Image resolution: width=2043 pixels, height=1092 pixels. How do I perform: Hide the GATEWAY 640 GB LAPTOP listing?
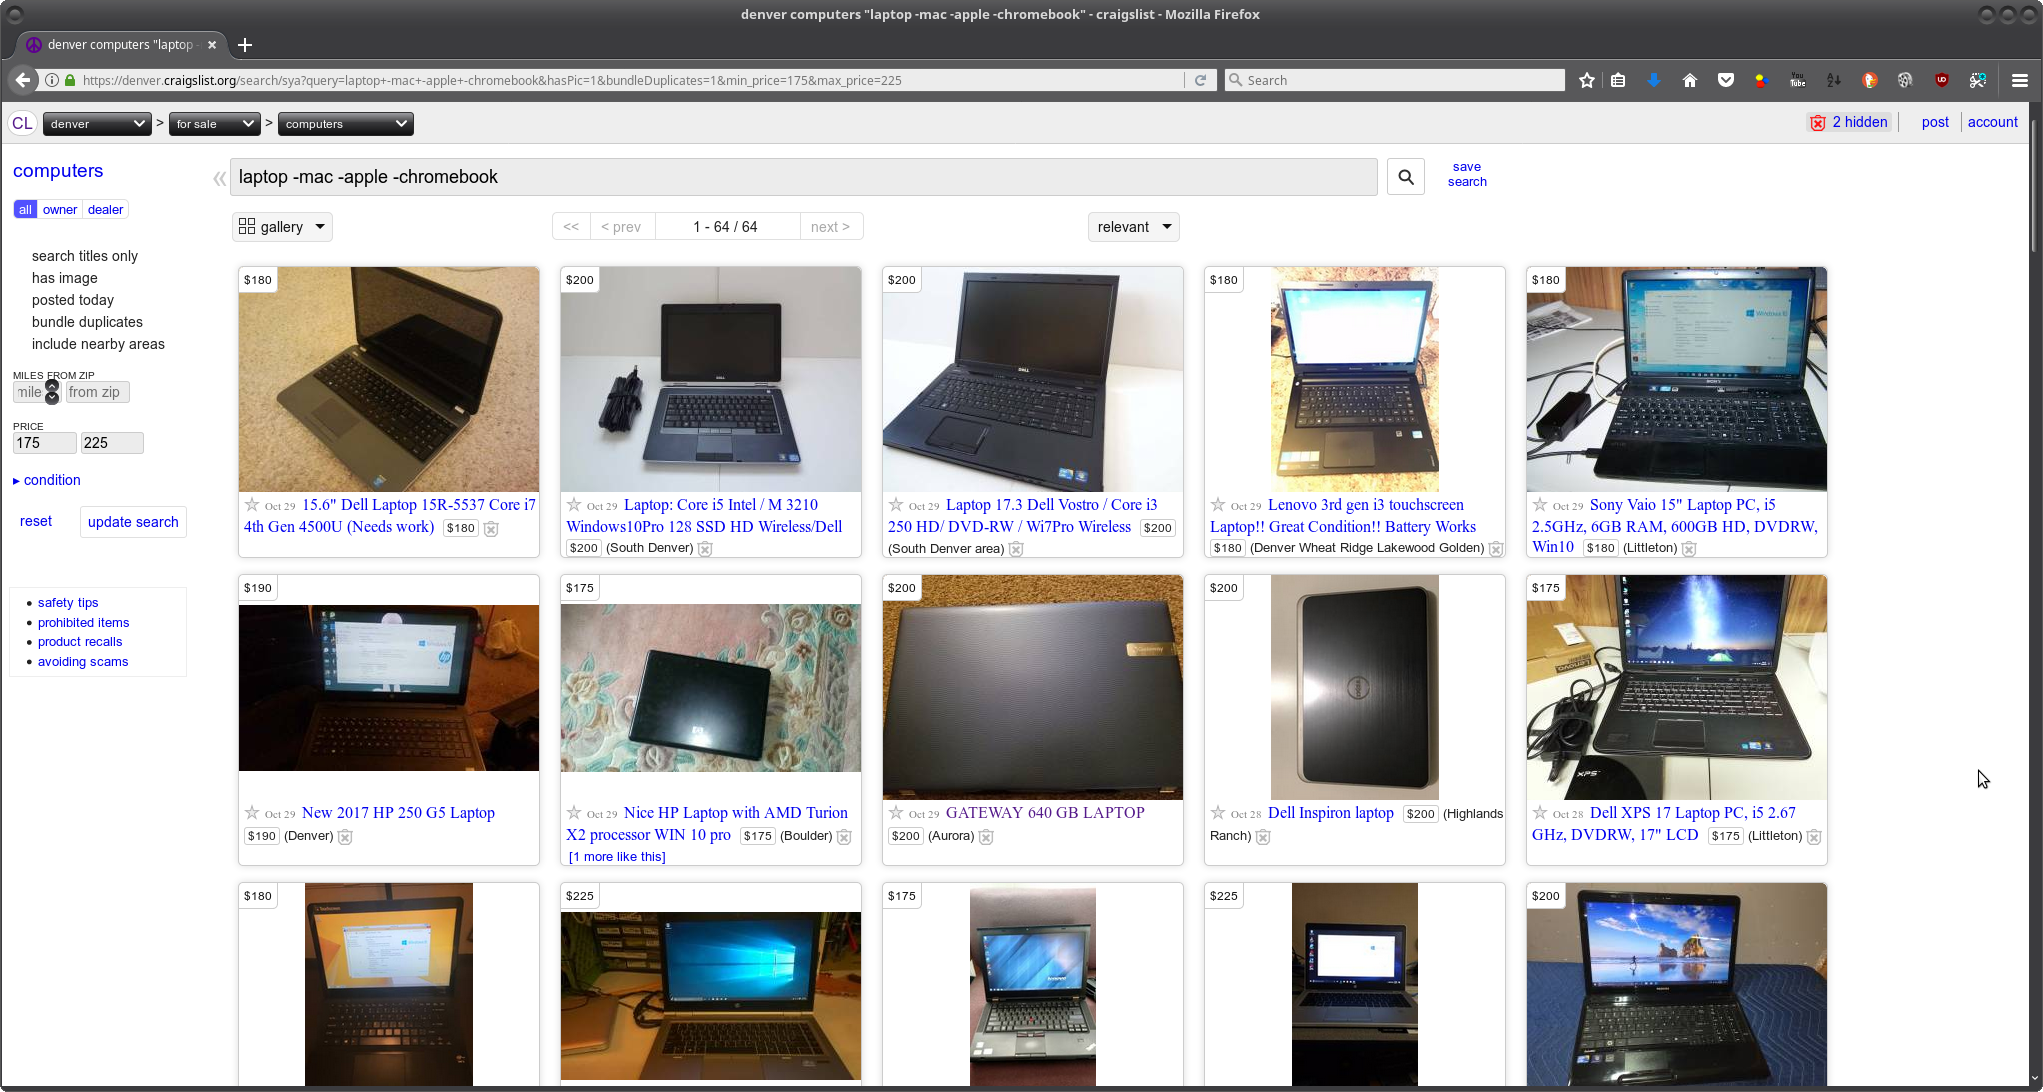[x=986, y=836]
